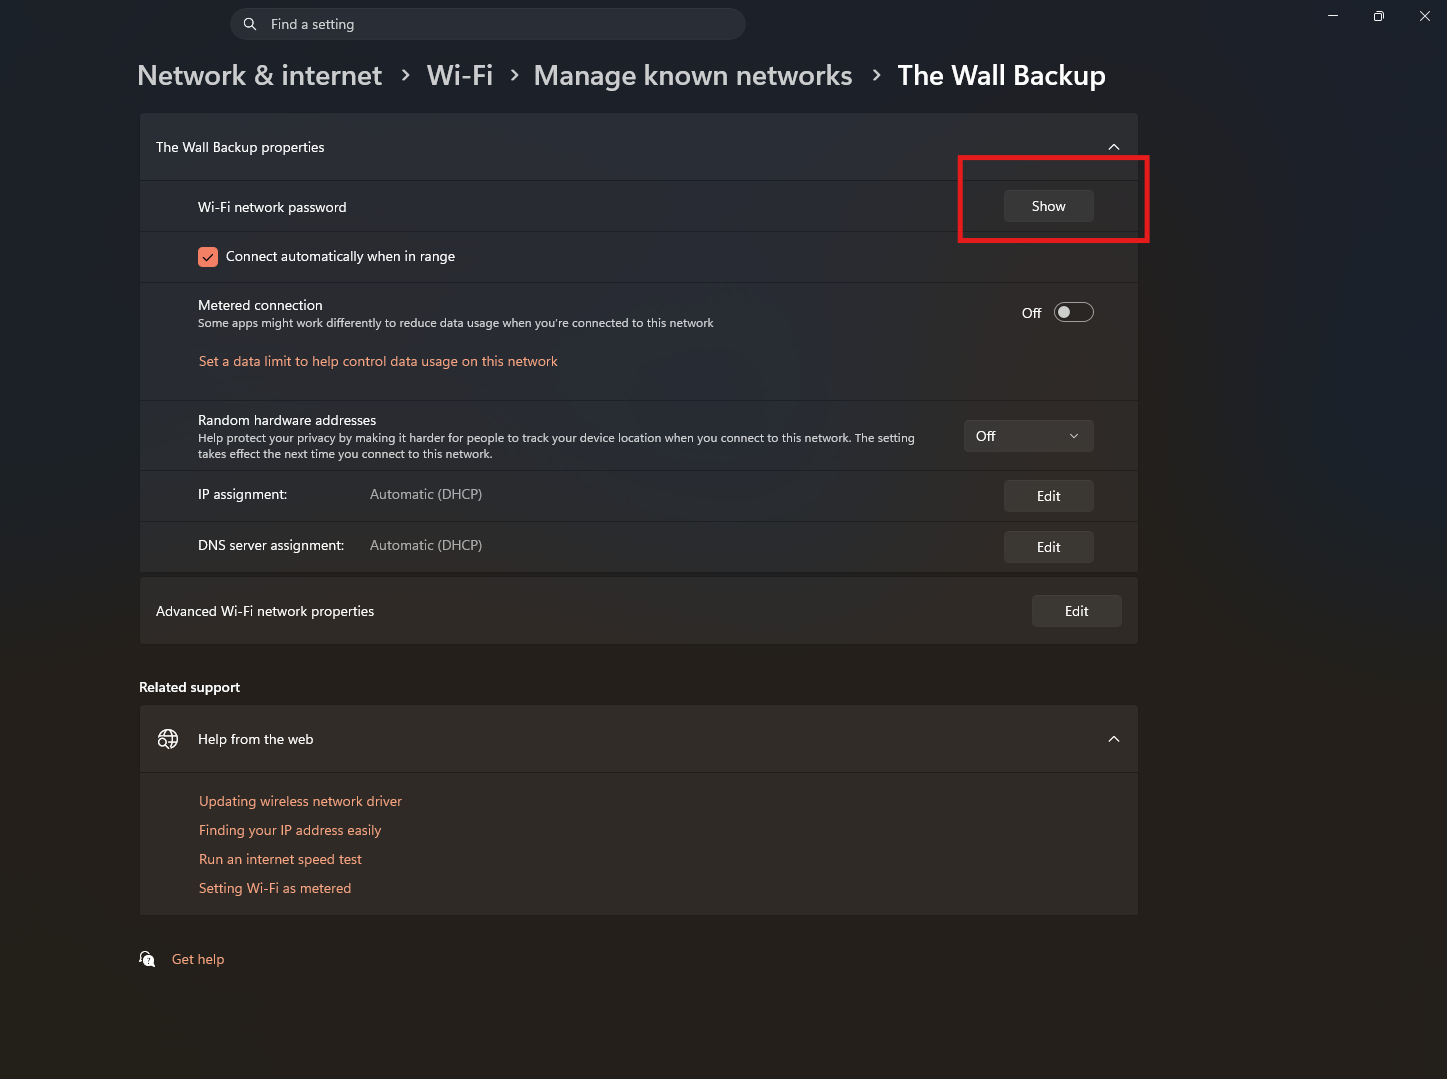This screenshot has height=1079, width=1447.
Task: Uncheck Connect automatically when in range
Action: (x=208, y=257)
